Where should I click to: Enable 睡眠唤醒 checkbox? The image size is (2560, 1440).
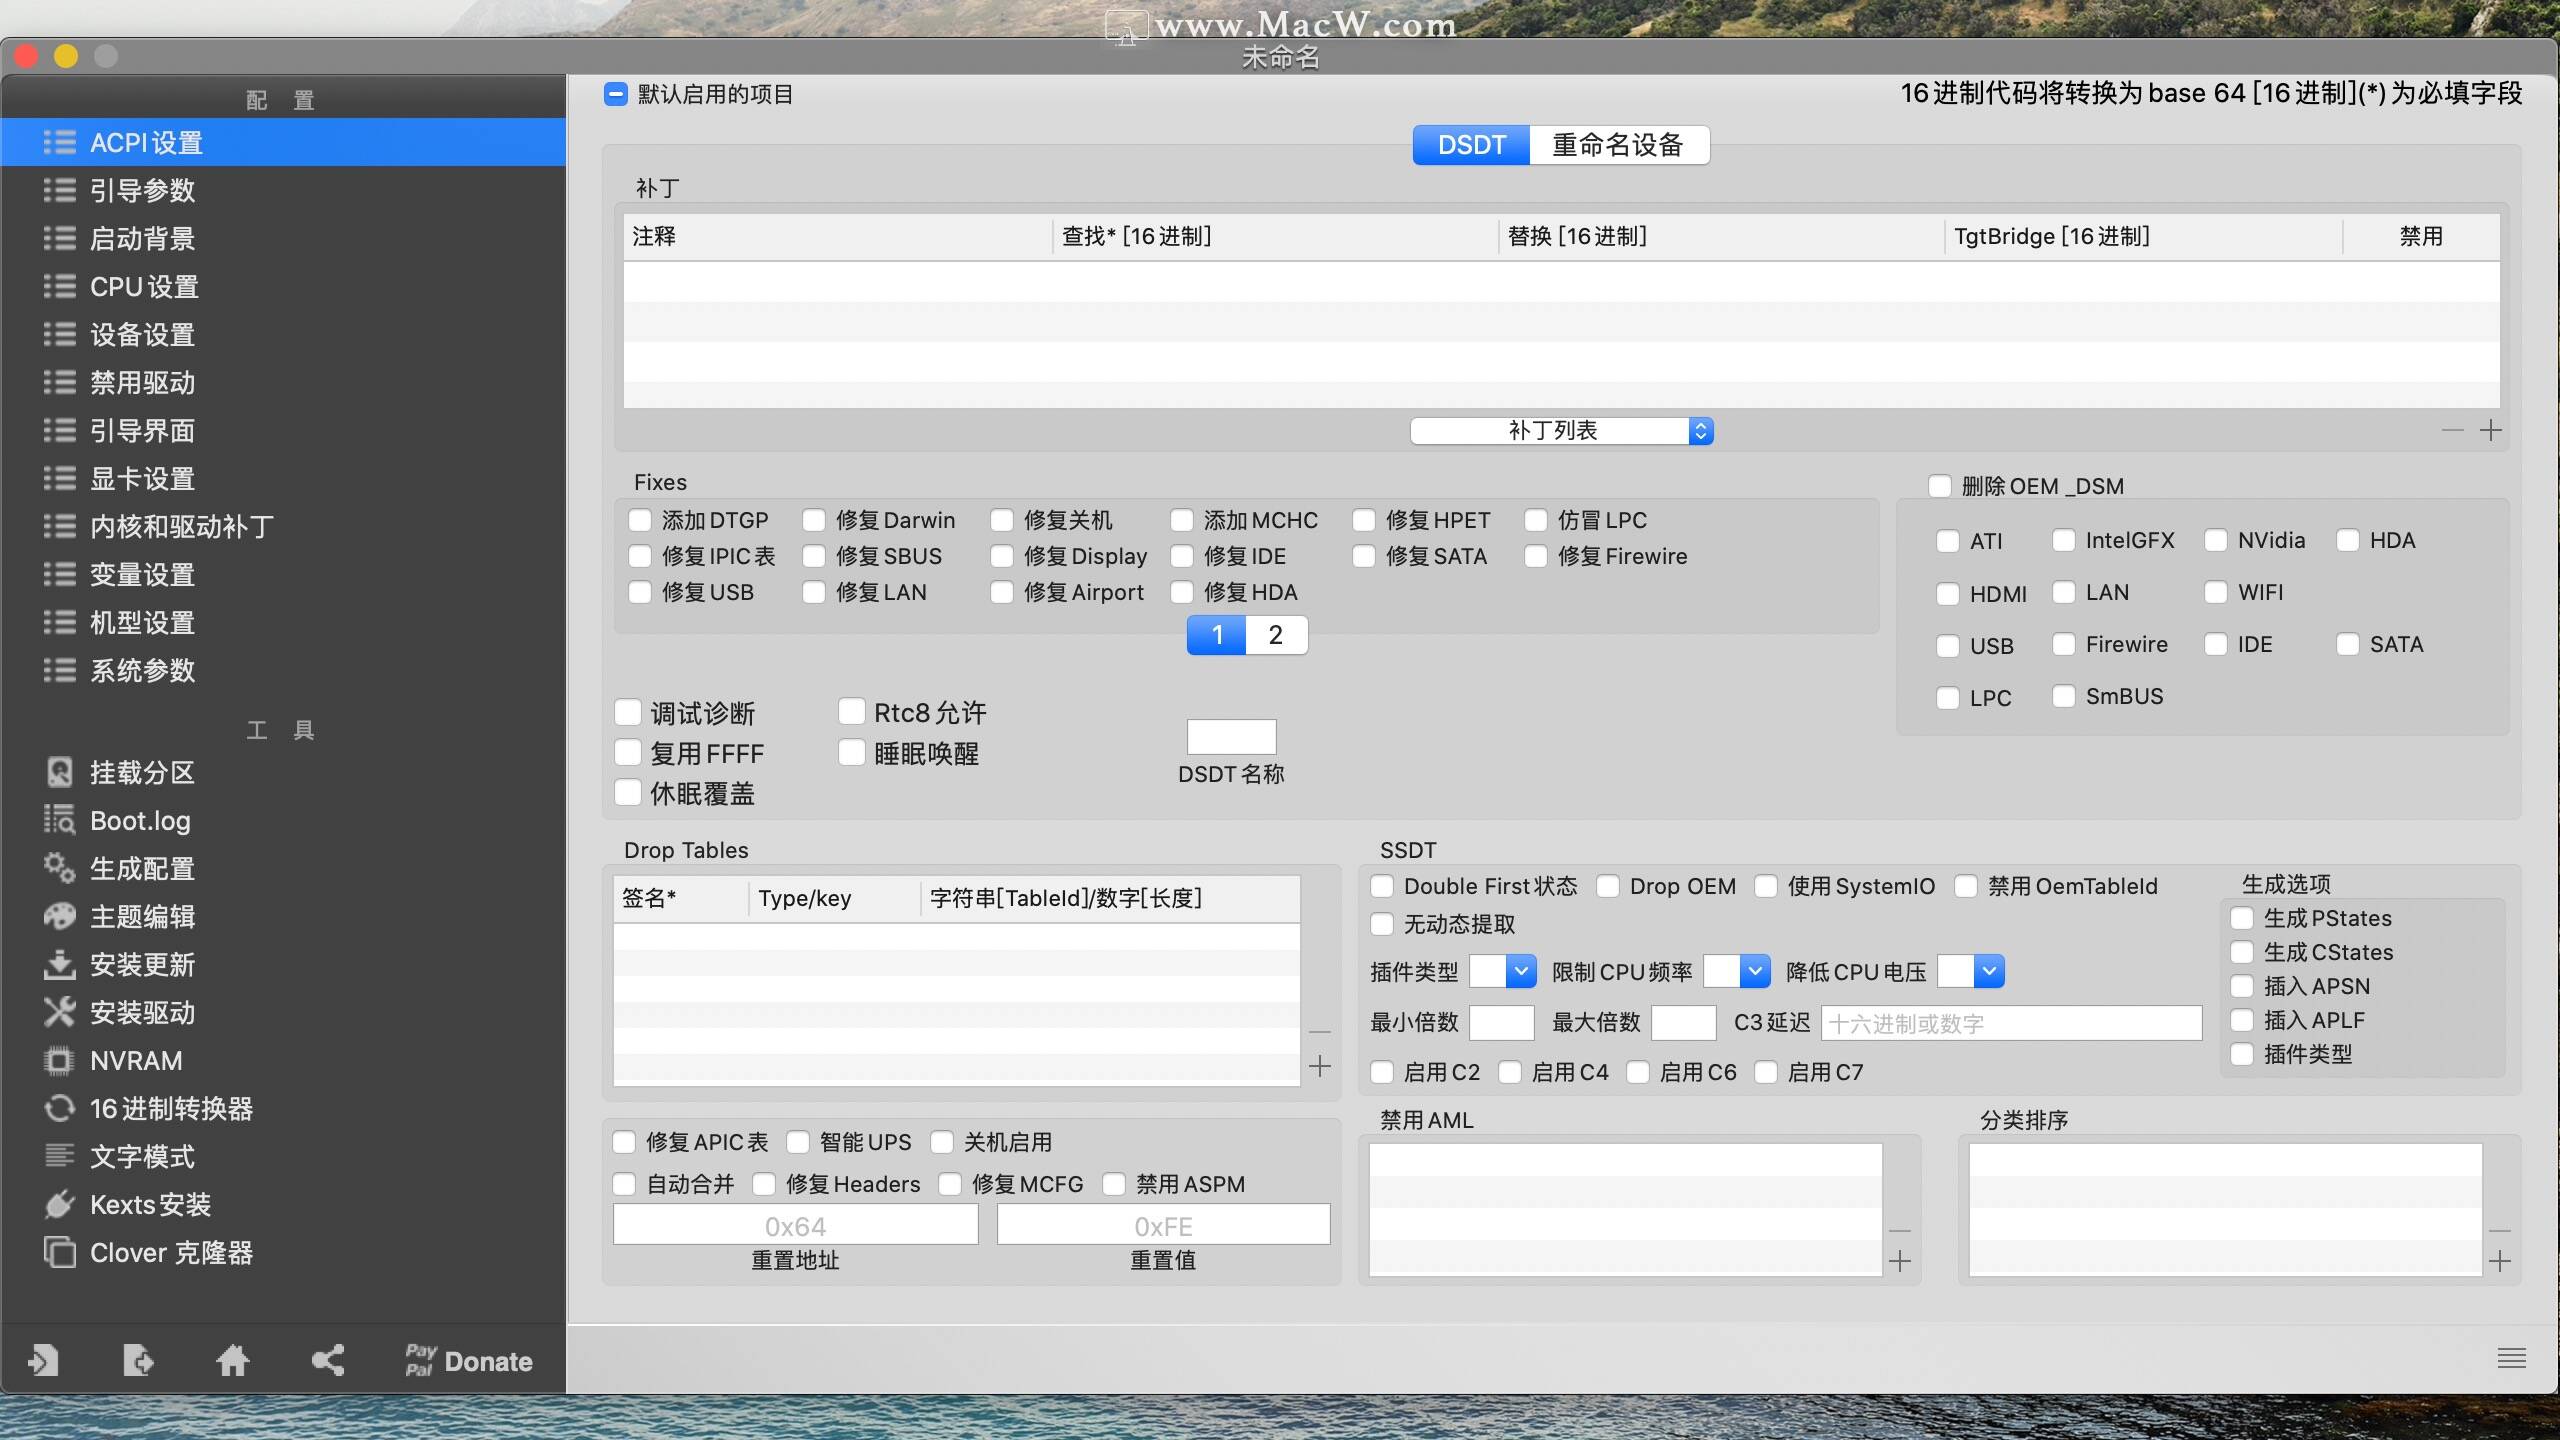[x=851, y=753]
